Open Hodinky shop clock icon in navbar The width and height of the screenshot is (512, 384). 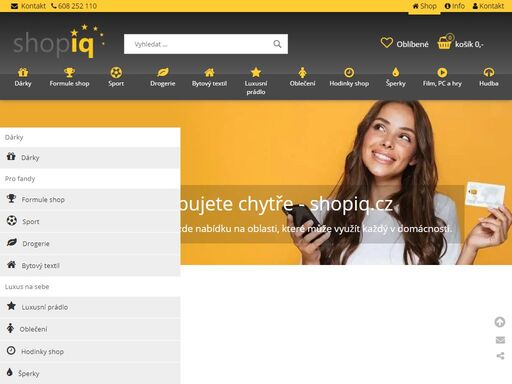pos(349,72)
